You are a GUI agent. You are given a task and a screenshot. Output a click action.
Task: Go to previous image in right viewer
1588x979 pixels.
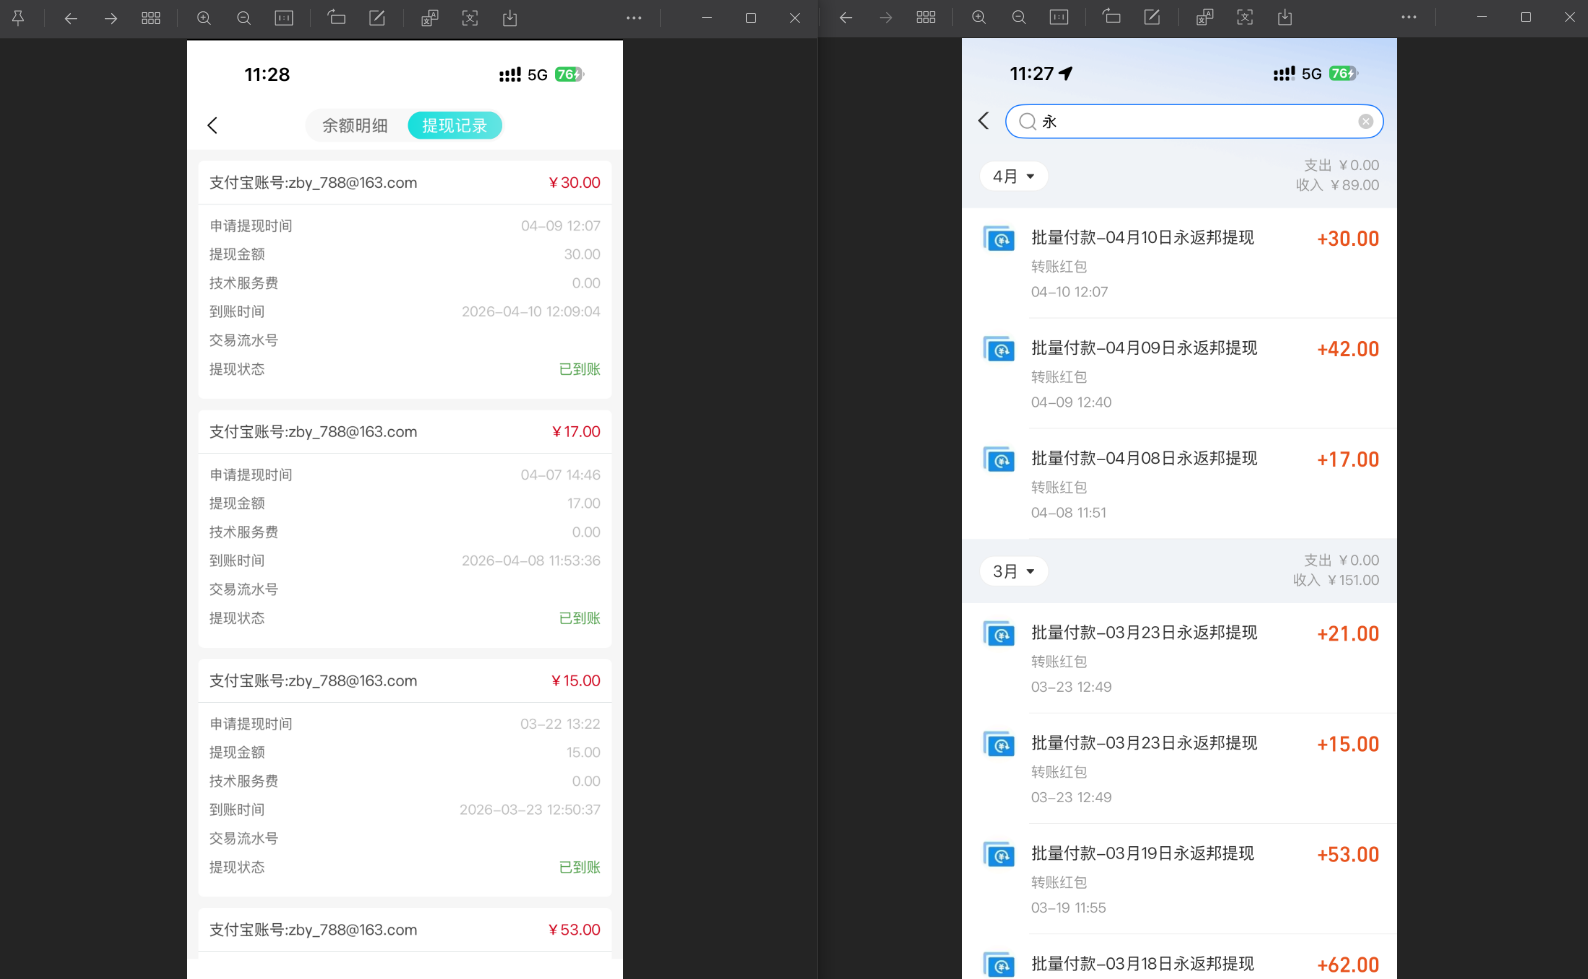tap(846, 18)
